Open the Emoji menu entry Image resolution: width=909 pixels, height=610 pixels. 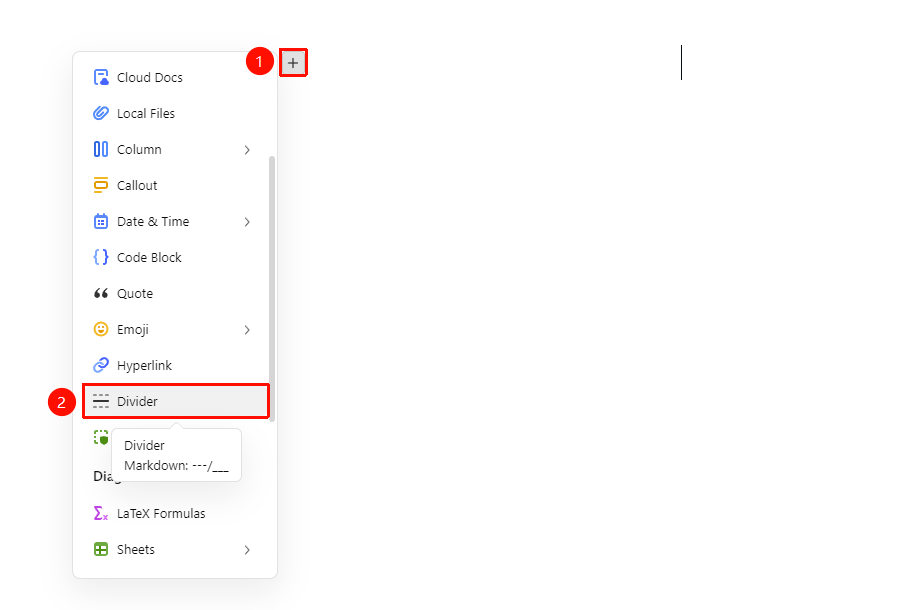175,329
